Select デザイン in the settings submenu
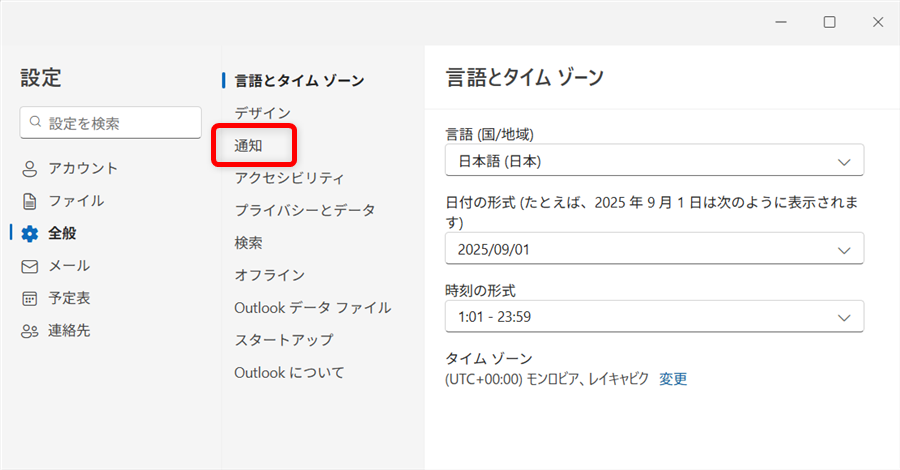 pos(262,113)
